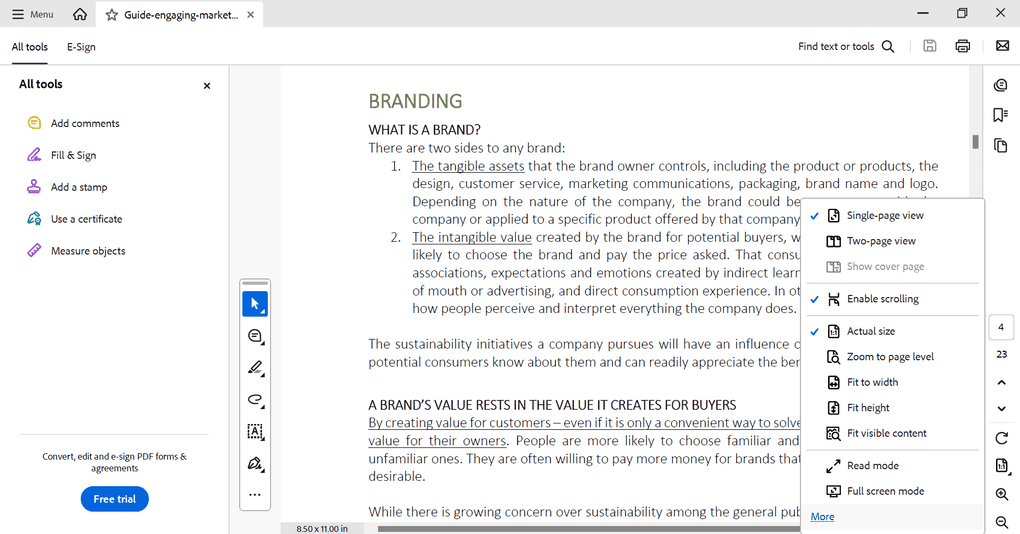This screenshot has width=1020, height=534.
Task: Choose Zoom to page level
Action: (x=892, y=356)
